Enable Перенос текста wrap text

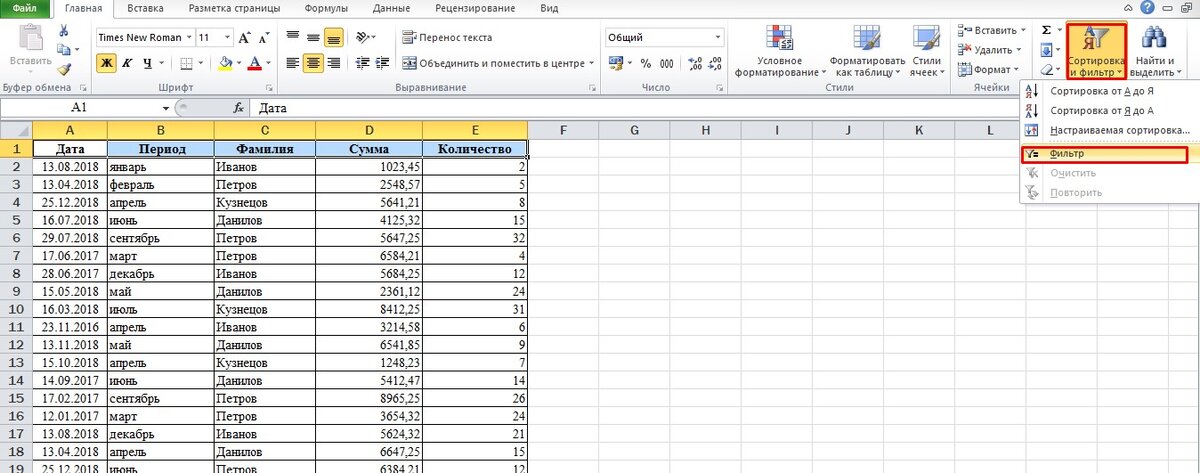click(448, 37)
